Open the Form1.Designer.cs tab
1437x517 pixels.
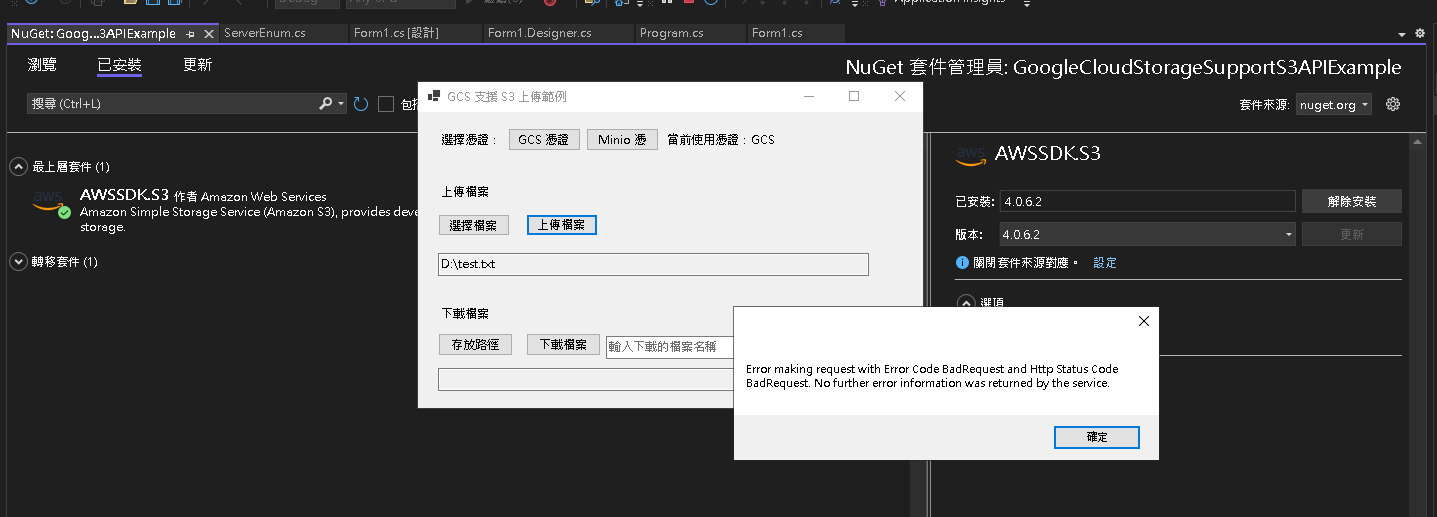[539, 33]
